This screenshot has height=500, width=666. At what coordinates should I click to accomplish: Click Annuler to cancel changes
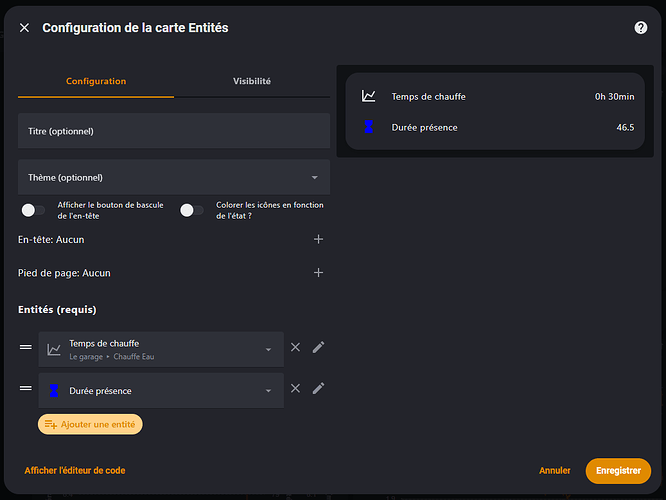point(554,470)
